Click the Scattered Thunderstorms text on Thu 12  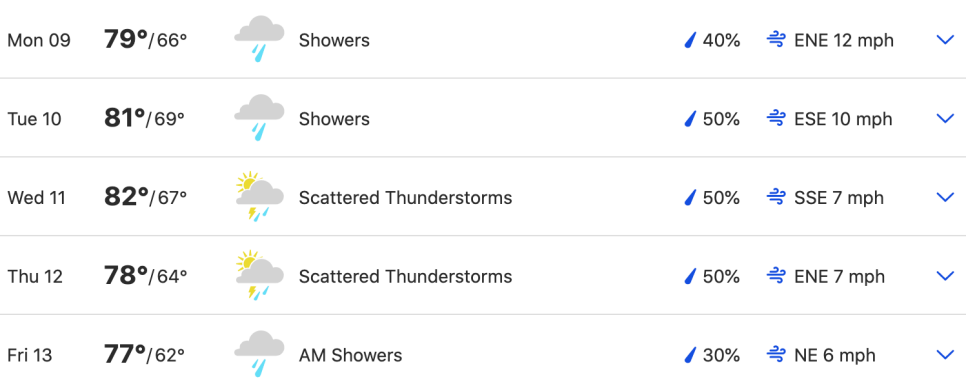tap(405, 276)
